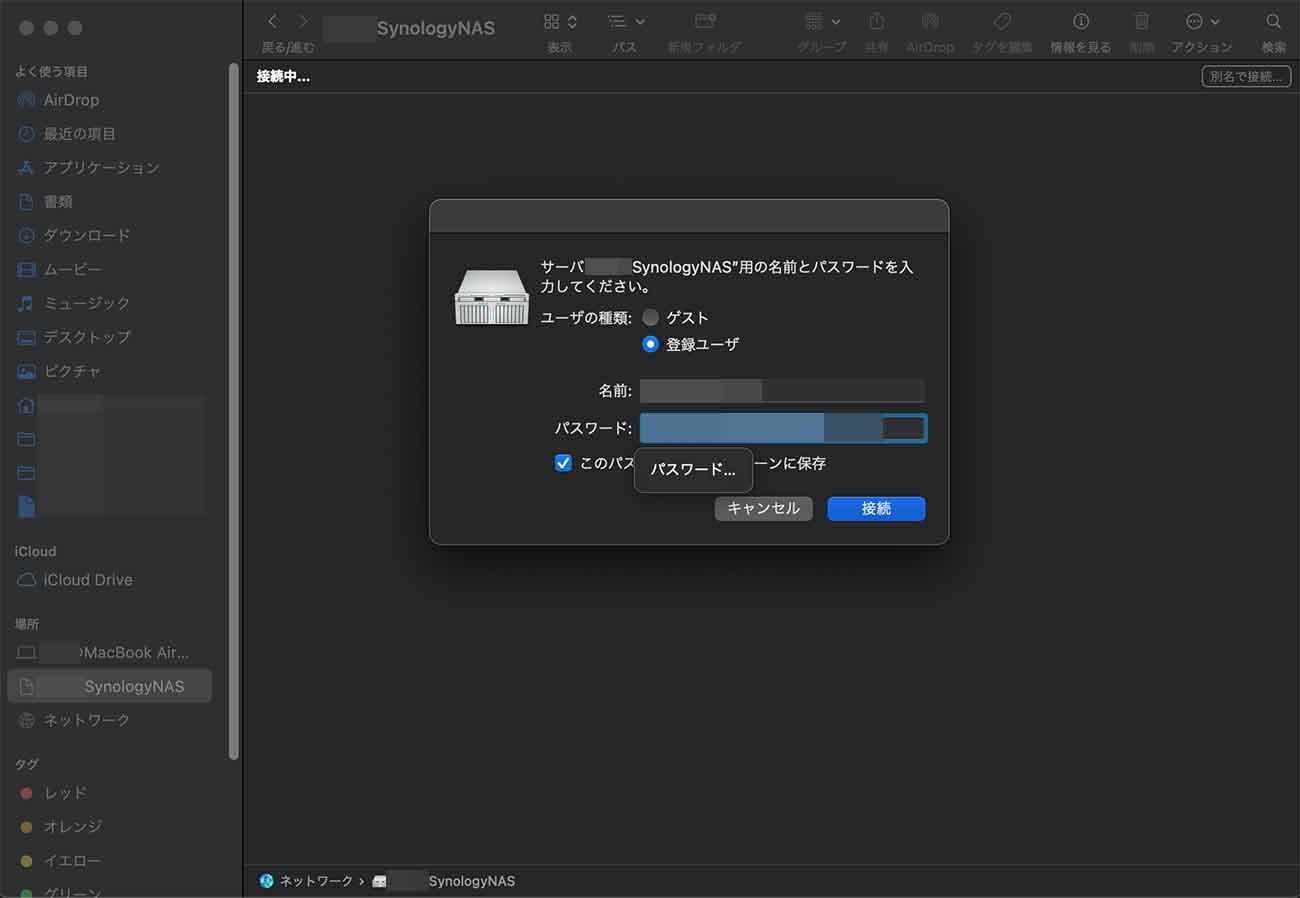Click the キャンセル button
1300x898 pixels.
[763, 509]
